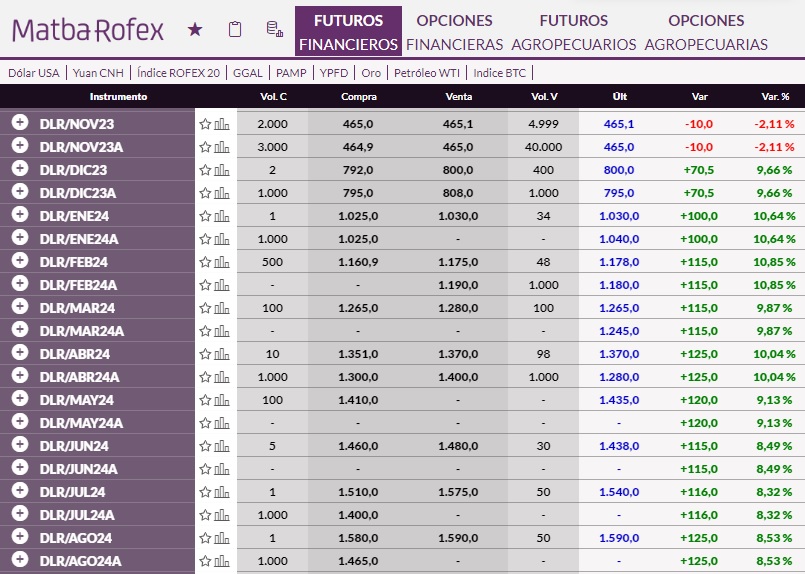Open chart icon for DLR/MAR24
Image resolution: width=805 pixels, height=574 pixels.
[x=222, y=308]
